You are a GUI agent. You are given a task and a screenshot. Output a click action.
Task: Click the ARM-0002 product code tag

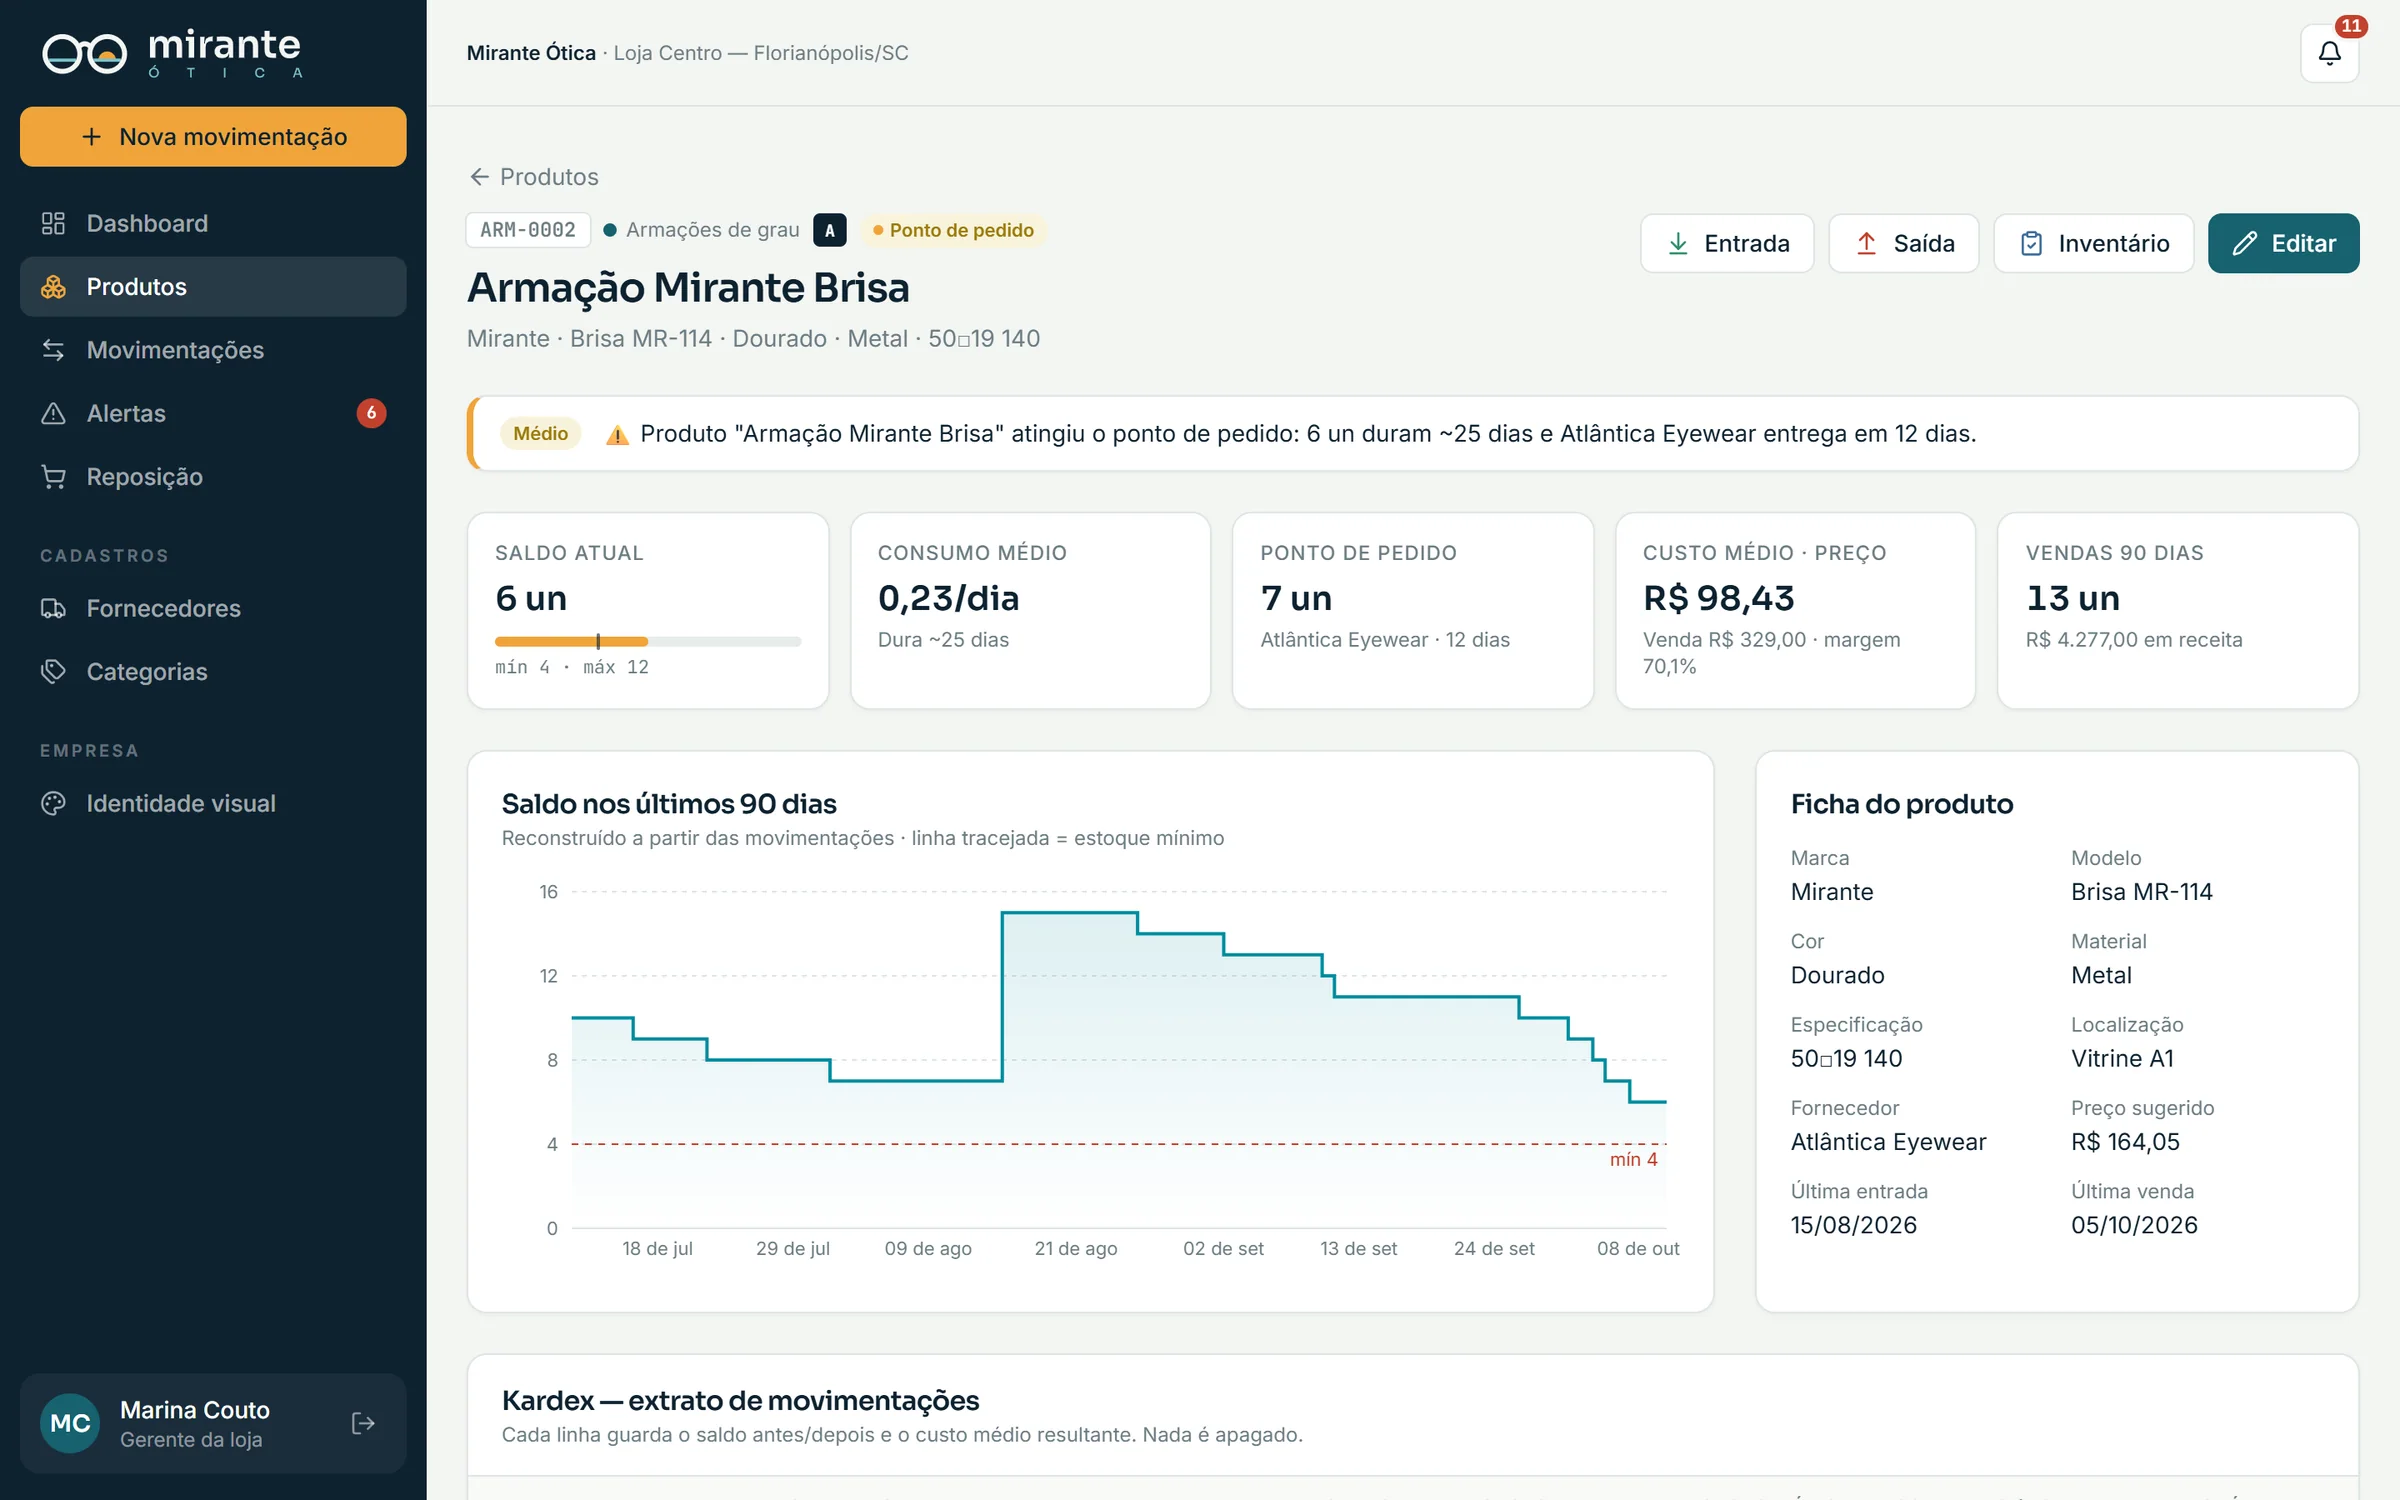pos(528,230)
